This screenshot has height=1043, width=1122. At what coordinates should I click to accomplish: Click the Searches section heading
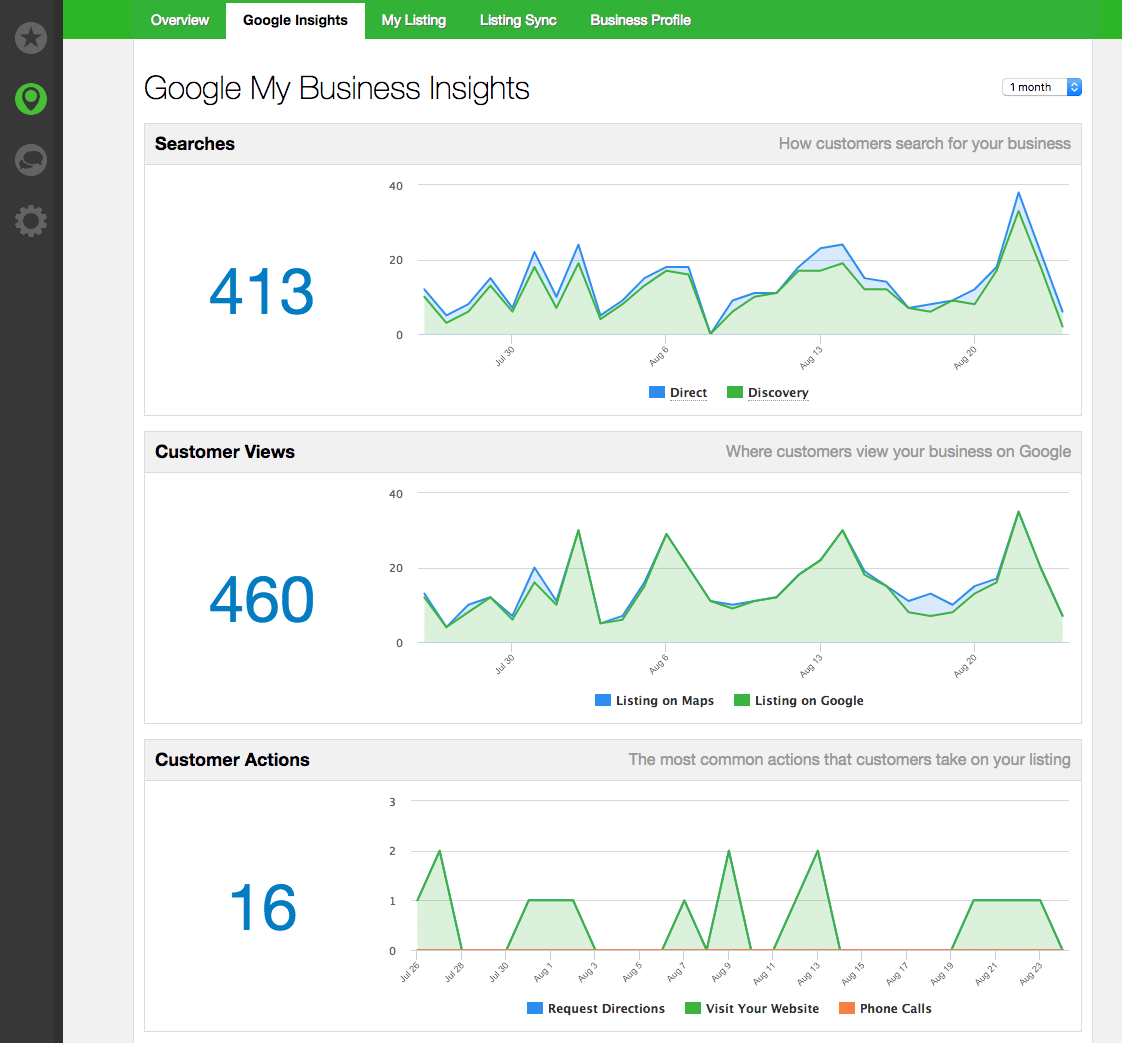pyautogui.click(x=195, y=144)
